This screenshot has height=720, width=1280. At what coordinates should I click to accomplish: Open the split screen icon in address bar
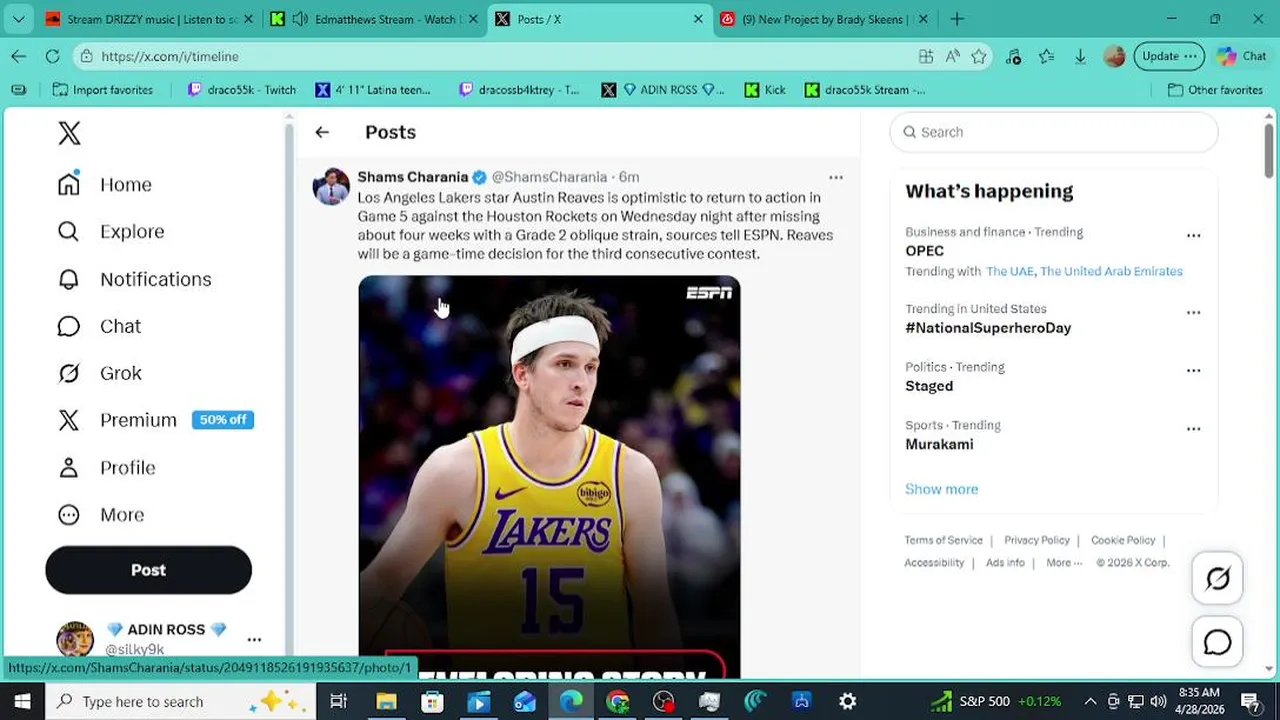click(926, 57)
